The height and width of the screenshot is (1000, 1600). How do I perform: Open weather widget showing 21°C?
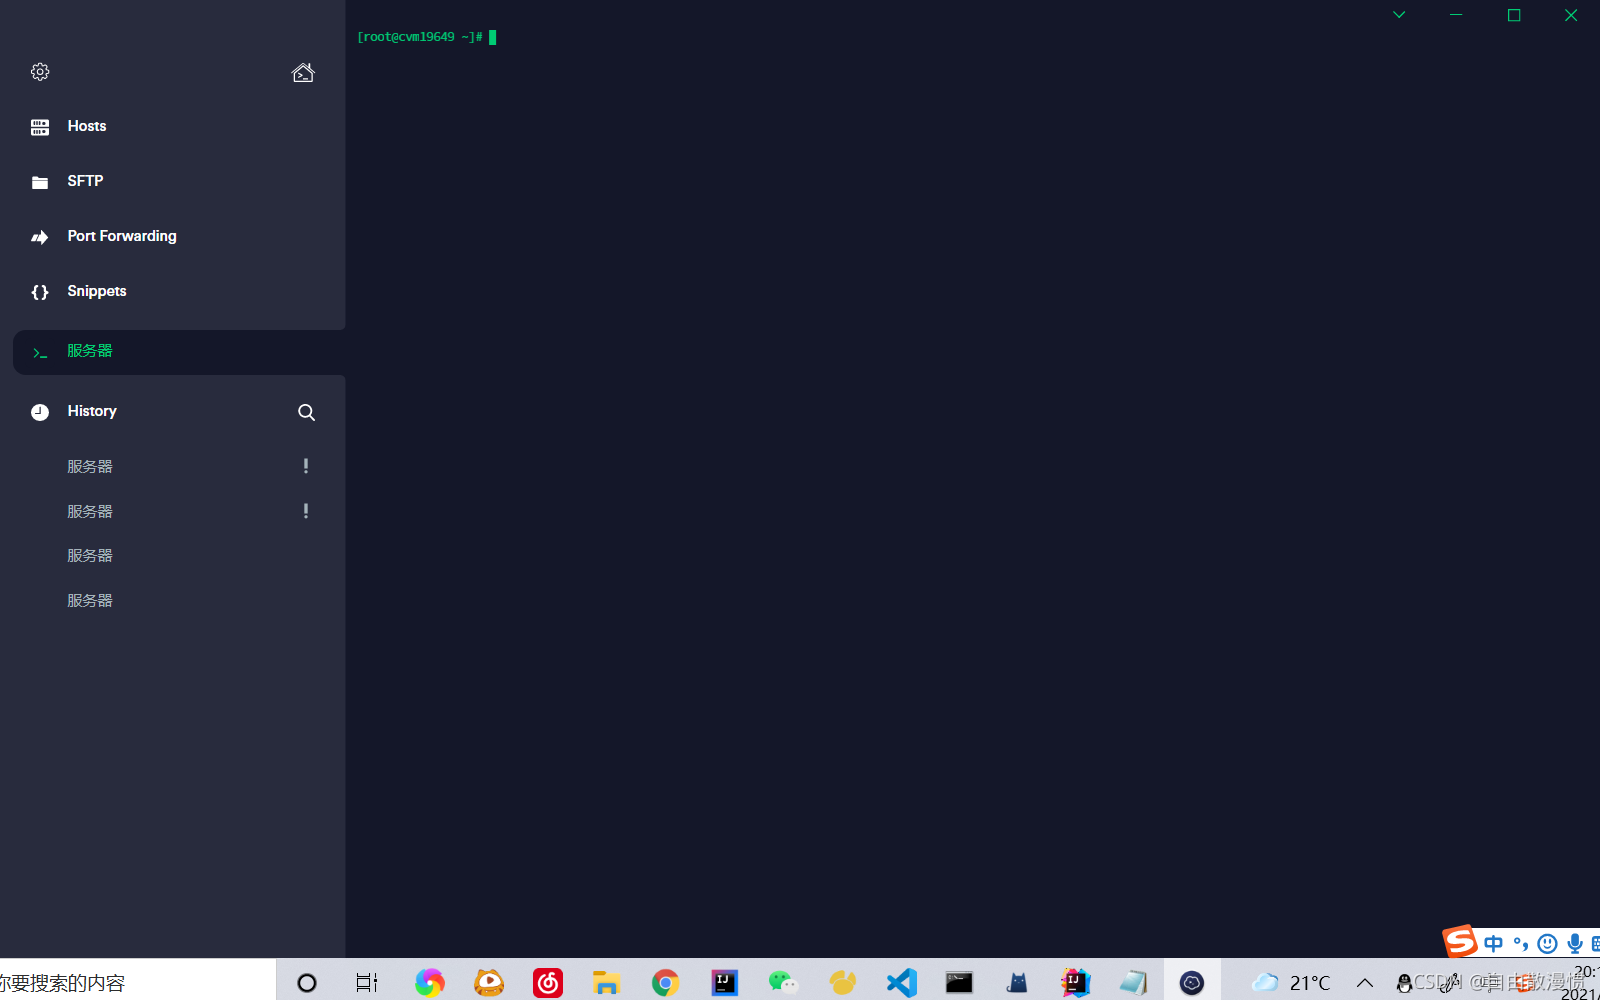click(1291, 982)
